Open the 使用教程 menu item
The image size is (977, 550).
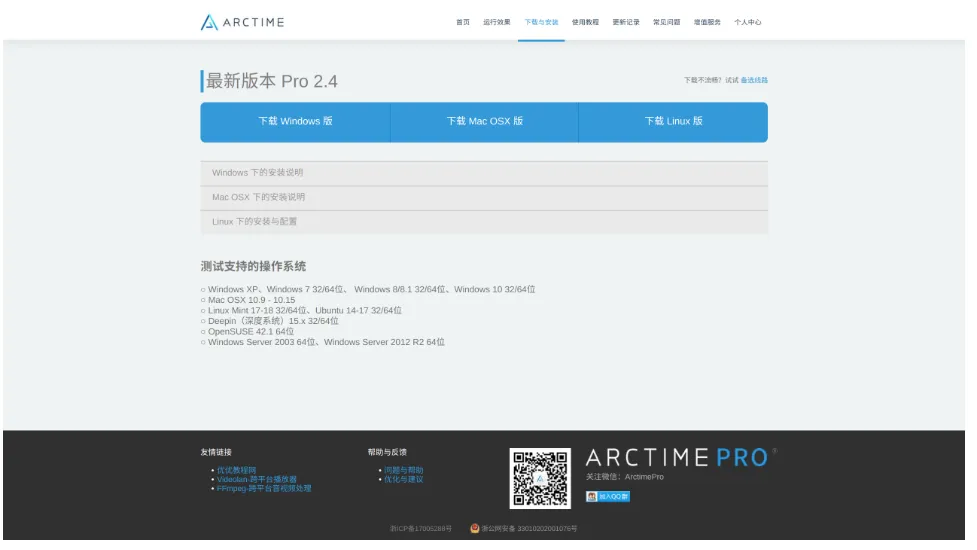[x=585, y=22]
